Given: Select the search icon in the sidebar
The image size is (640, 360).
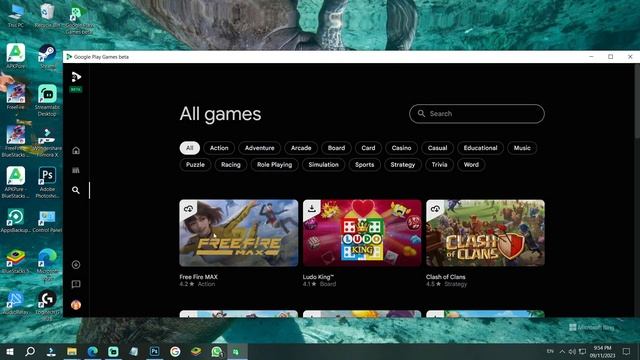Looking at the screenshot, I should 76,190.
